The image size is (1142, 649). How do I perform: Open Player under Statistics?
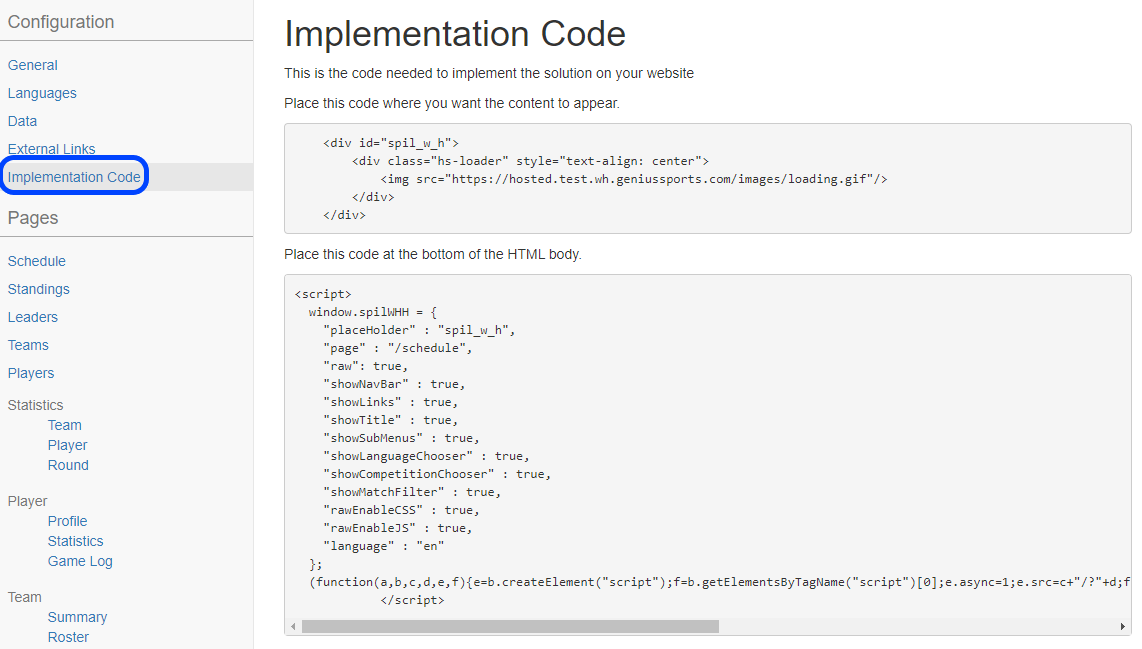click(x=68, y=445)
